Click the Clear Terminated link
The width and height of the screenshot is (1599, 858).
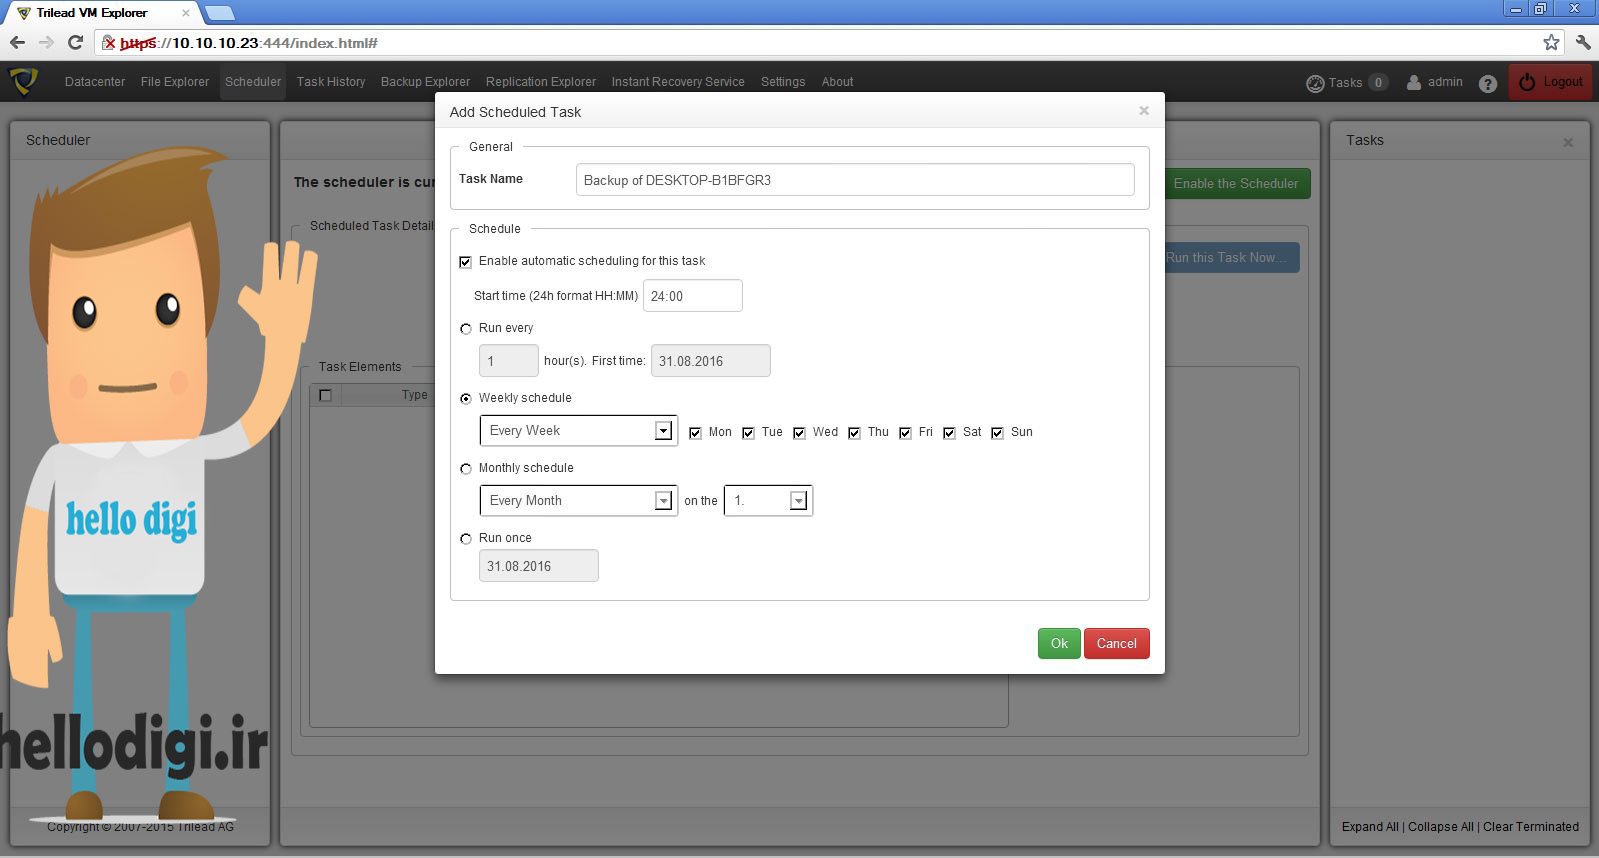pyautogui.click(x=1531, y=827)
